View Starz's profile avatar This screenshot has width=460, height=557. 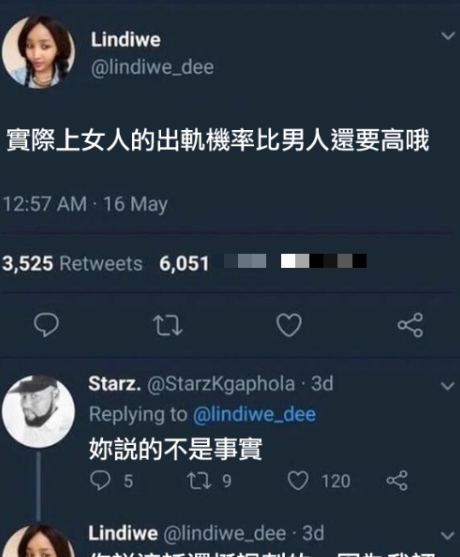(x=38, y=411)
